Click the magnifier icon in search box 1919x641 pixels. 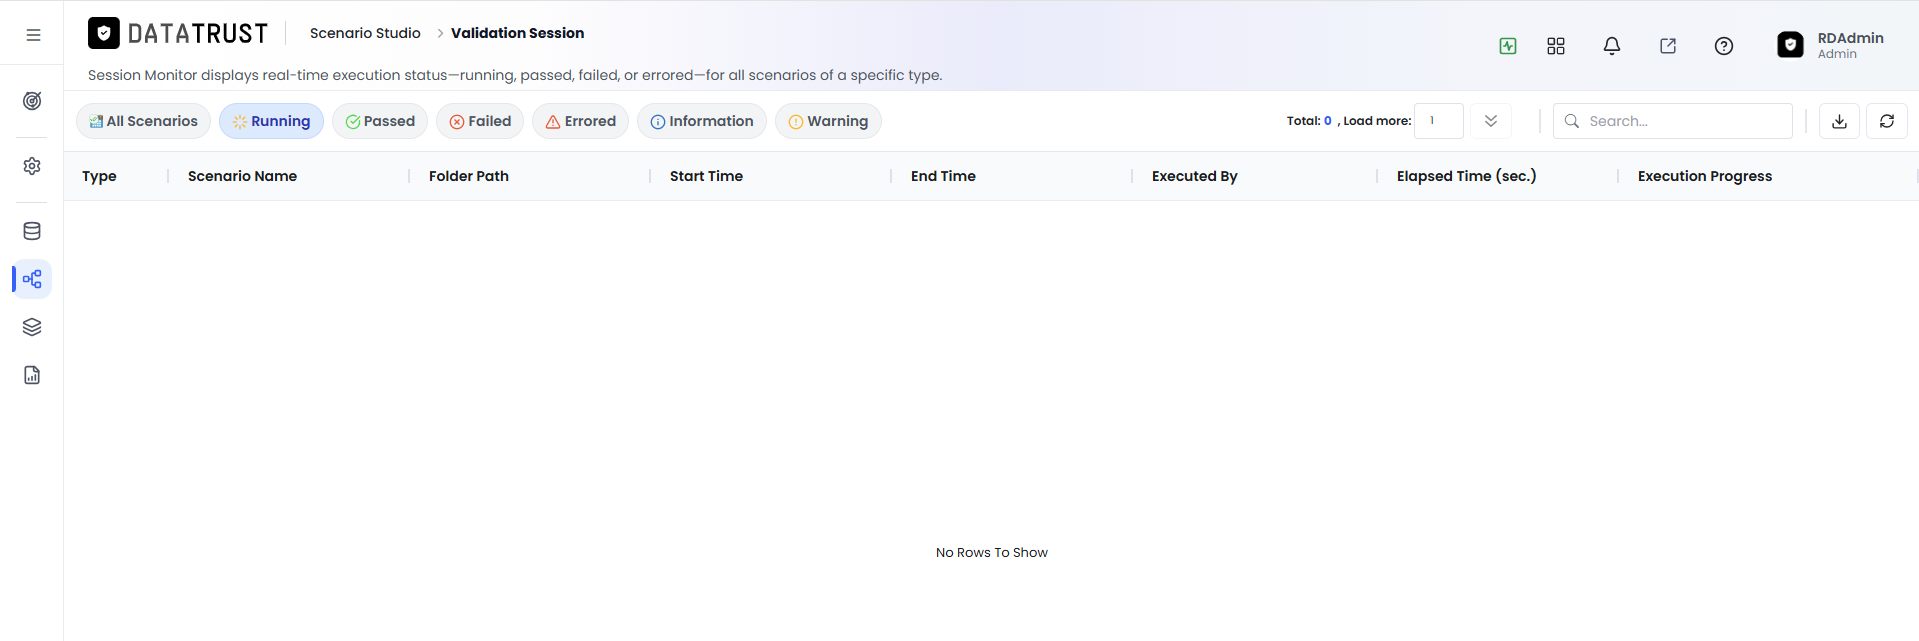pyautogui.click(x=1572, y=121)
